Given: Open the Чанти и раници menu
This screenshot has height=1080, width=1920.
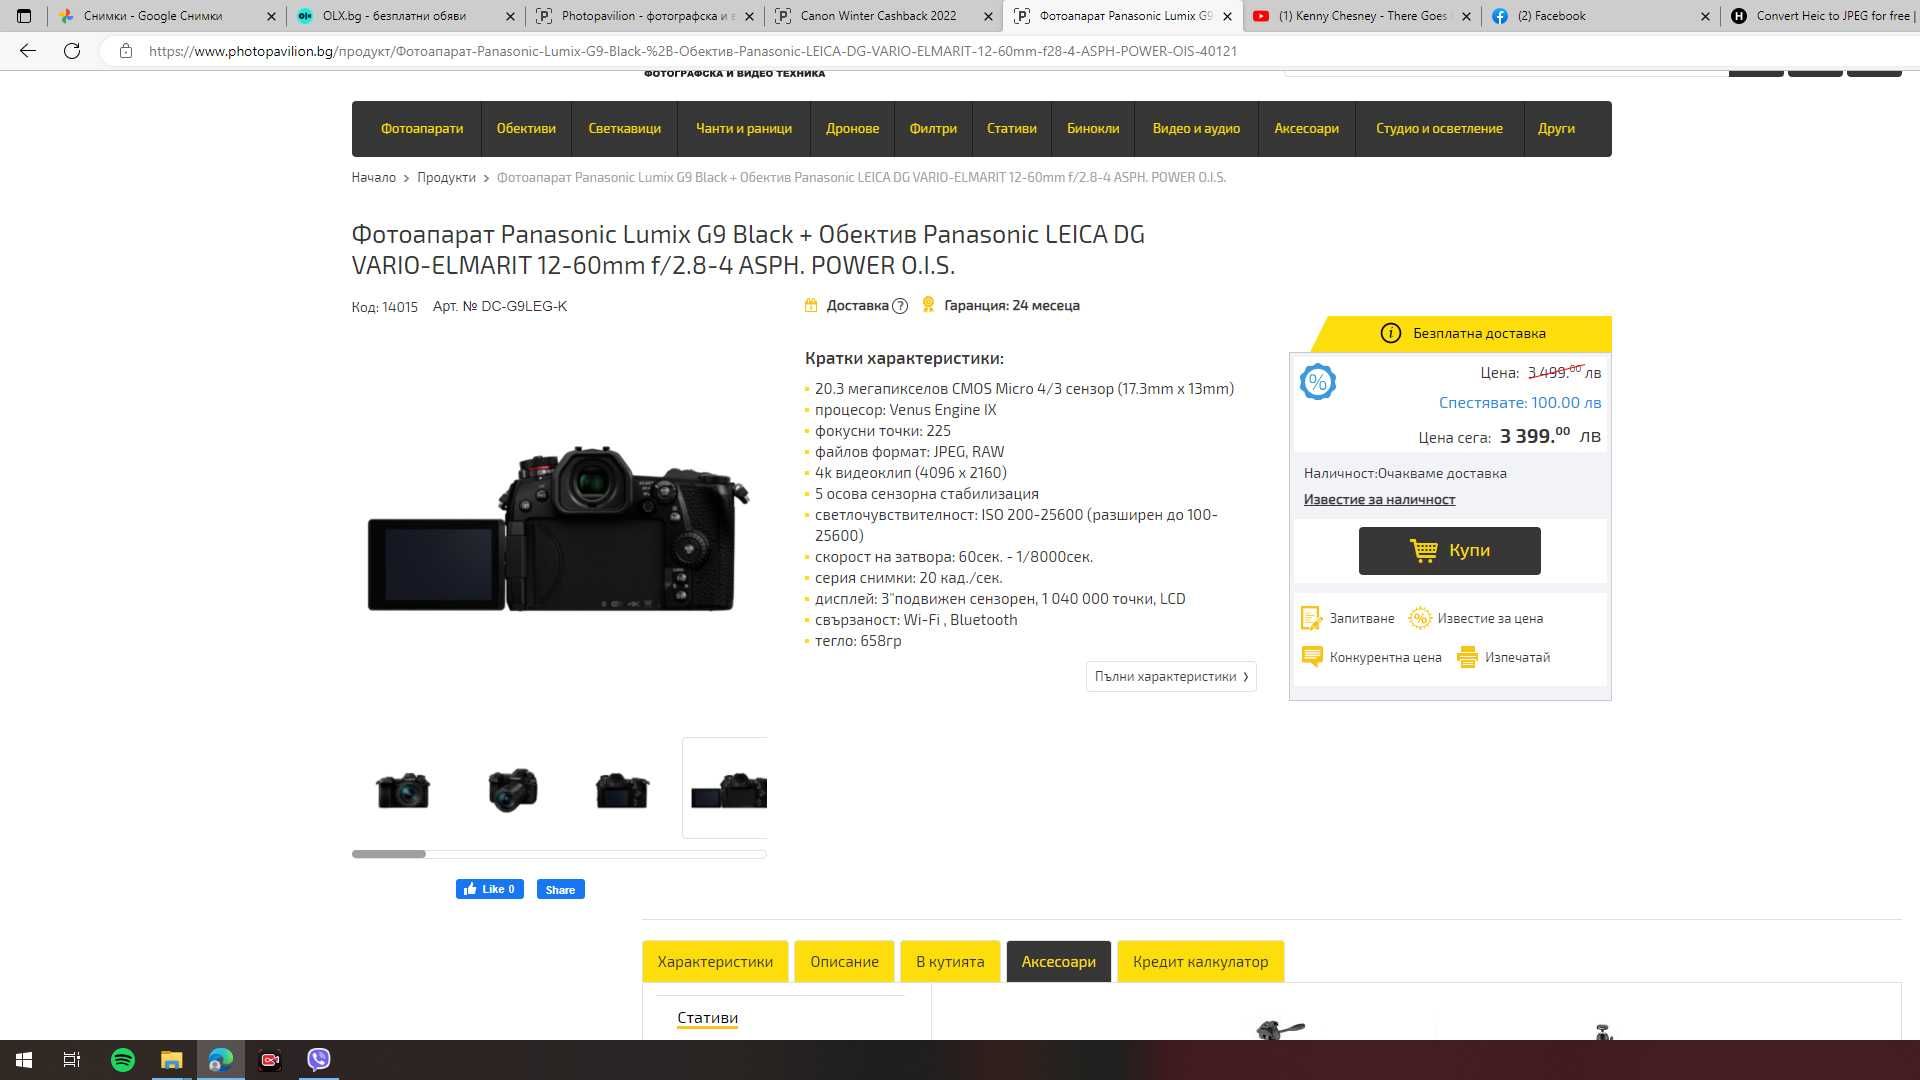Looking at the screenshot, I should [743, 128].
